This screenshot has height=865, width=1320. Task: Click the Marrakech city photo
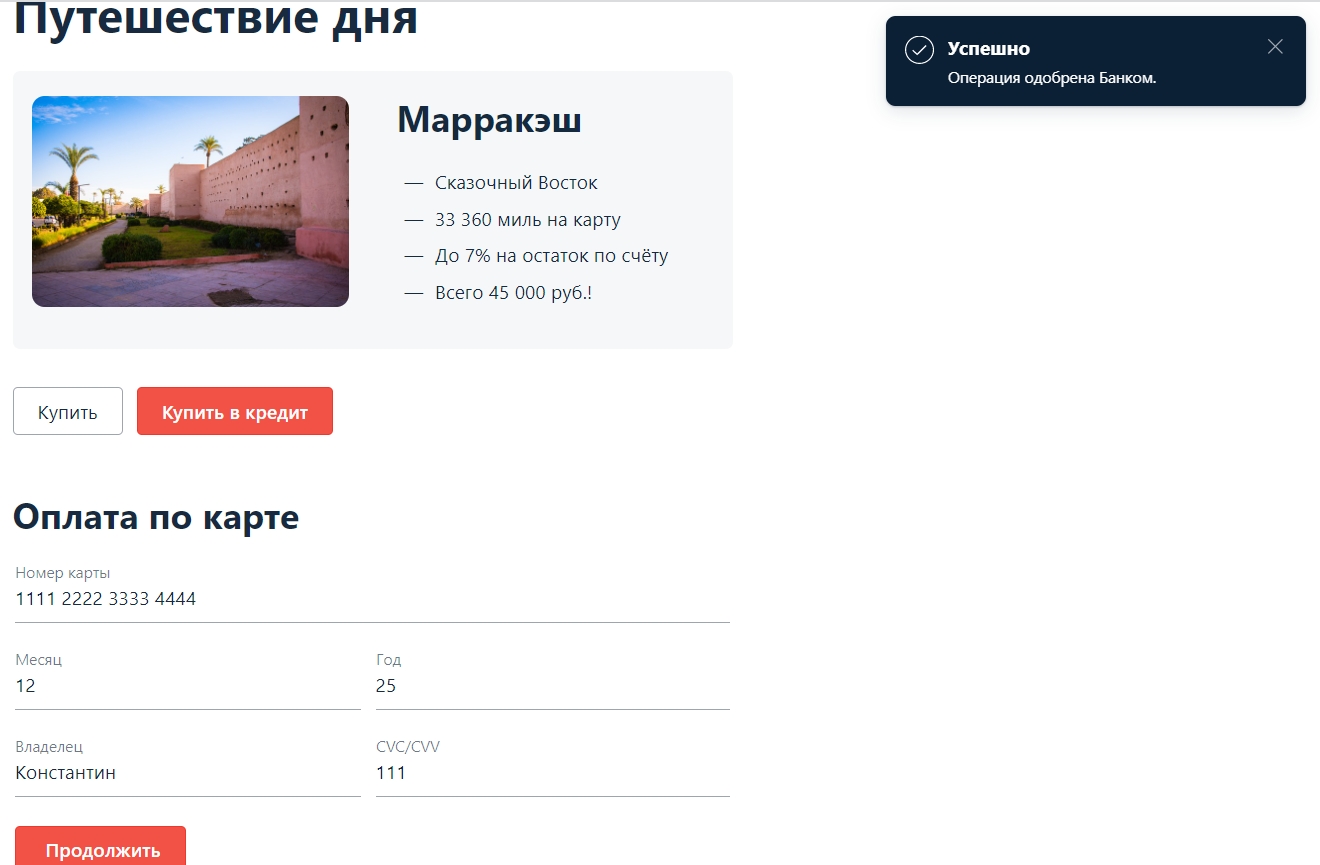pyautogui.click(x=190, y=201)
